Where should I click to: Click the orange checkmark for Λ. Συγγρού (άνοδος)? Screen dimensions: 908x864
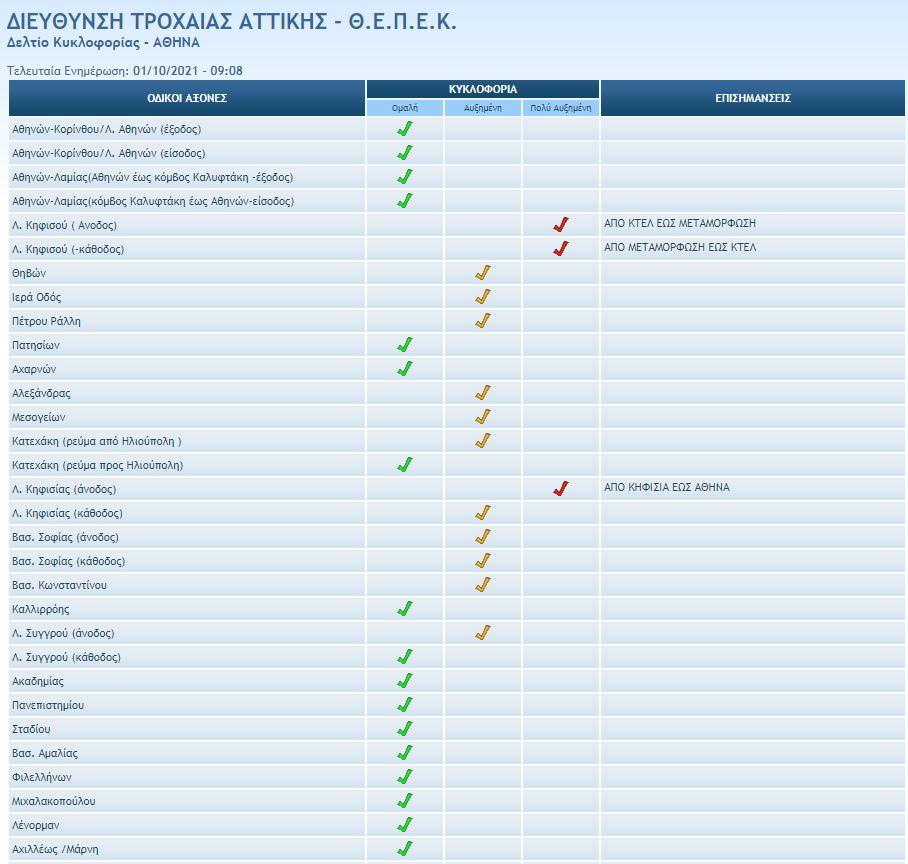483,633
